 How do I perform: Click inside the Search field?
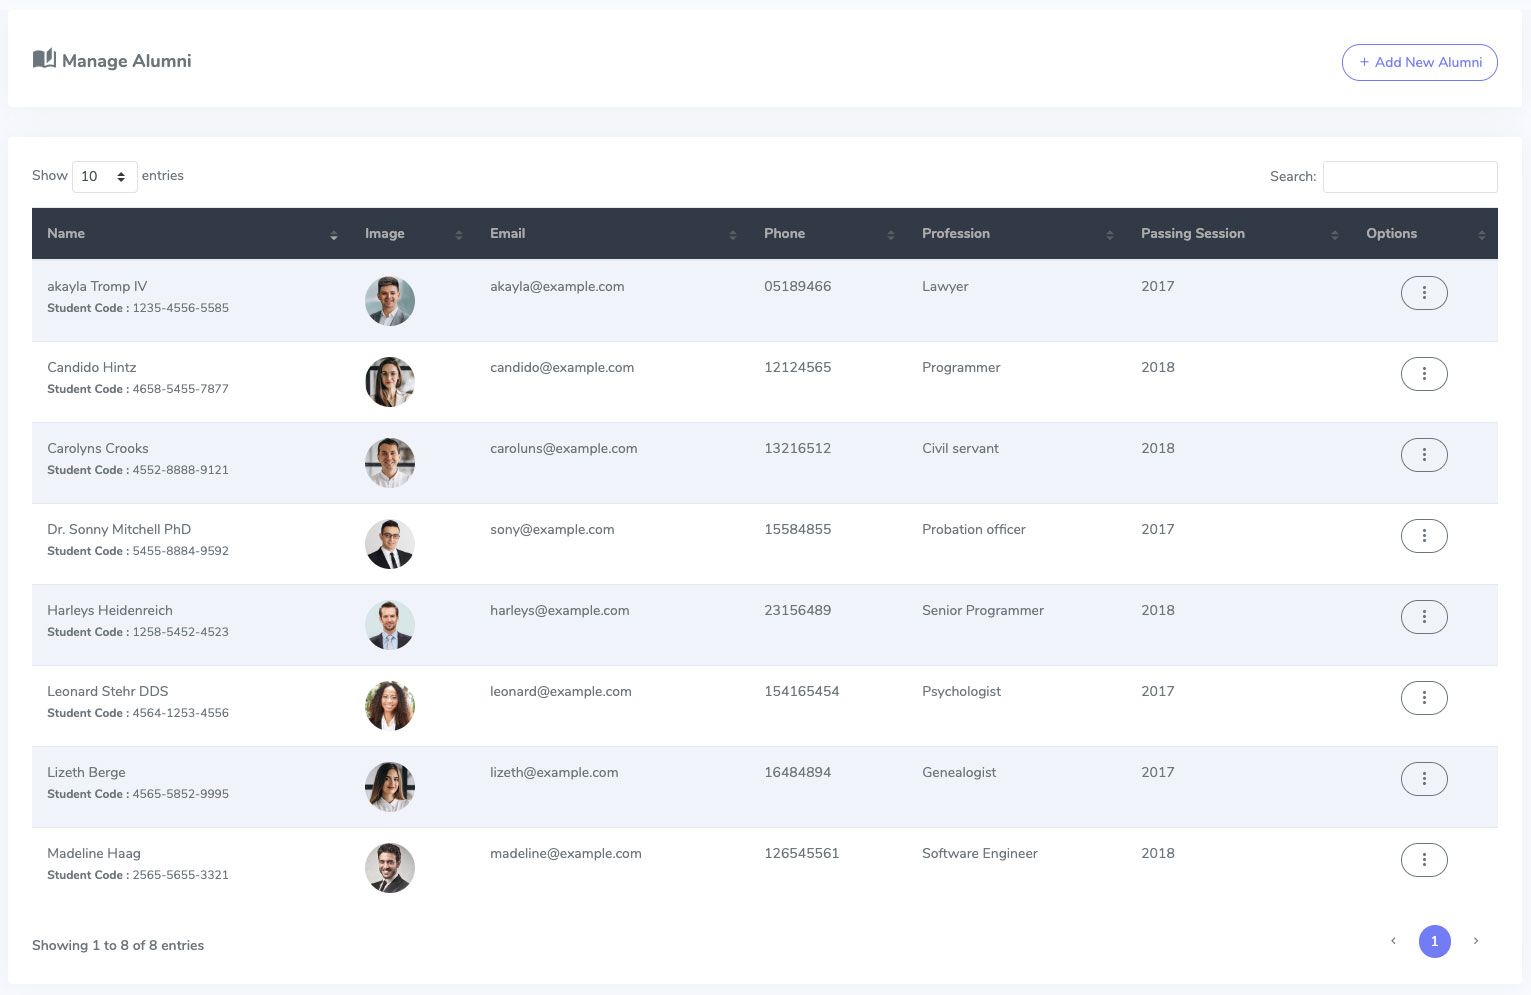pyautogui.click(x=1410, y=176)
